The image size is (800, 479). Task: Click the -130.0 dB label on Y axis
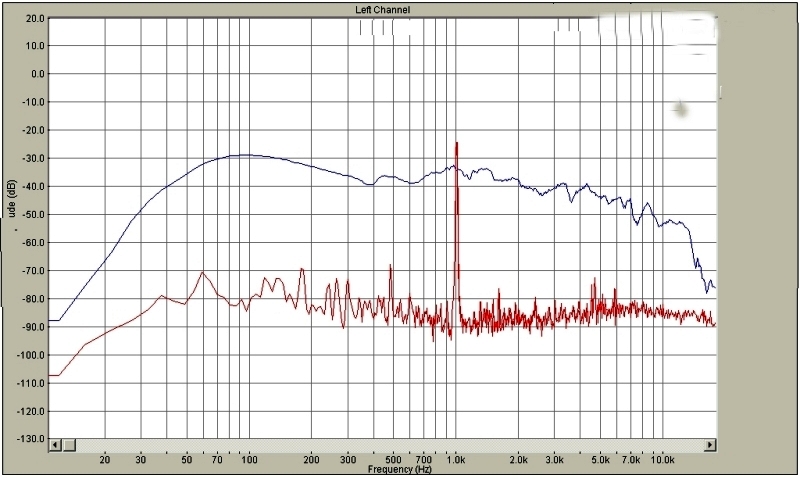(31, 439)
